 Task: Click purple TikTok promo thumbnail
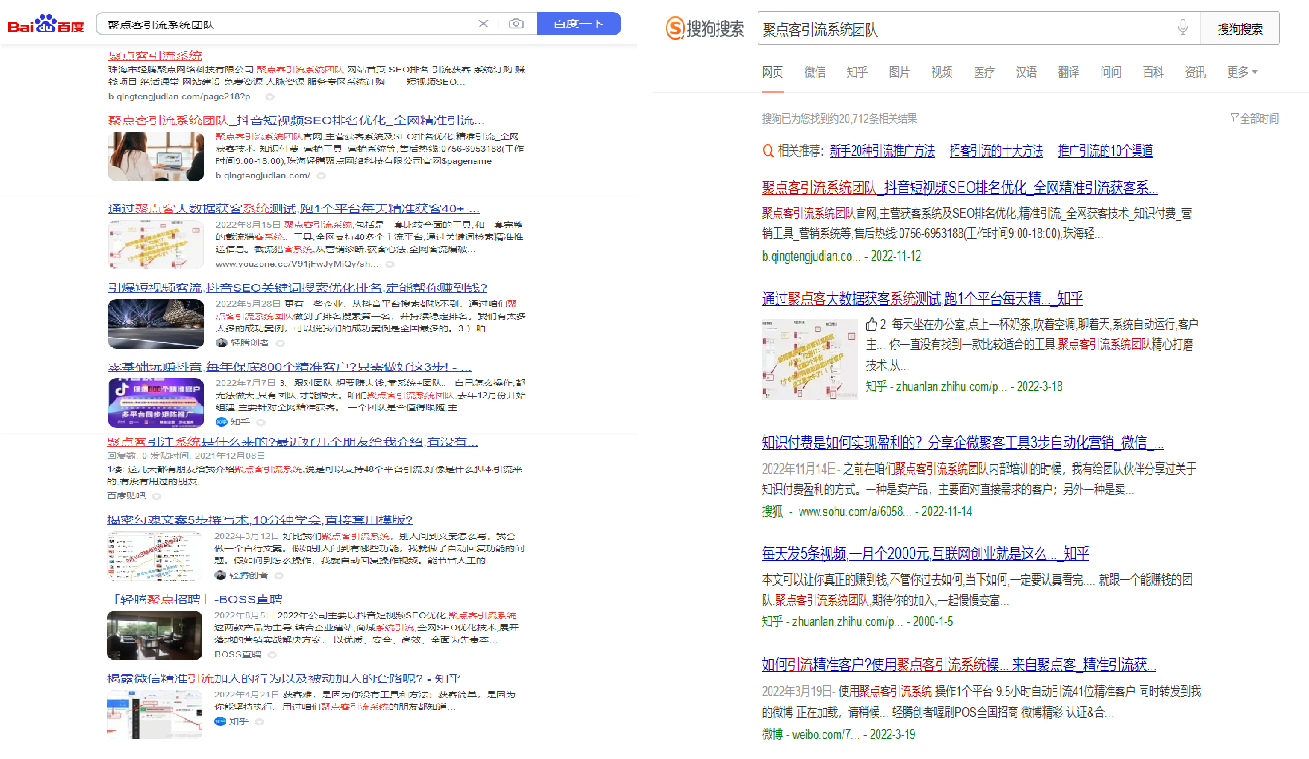156,402
